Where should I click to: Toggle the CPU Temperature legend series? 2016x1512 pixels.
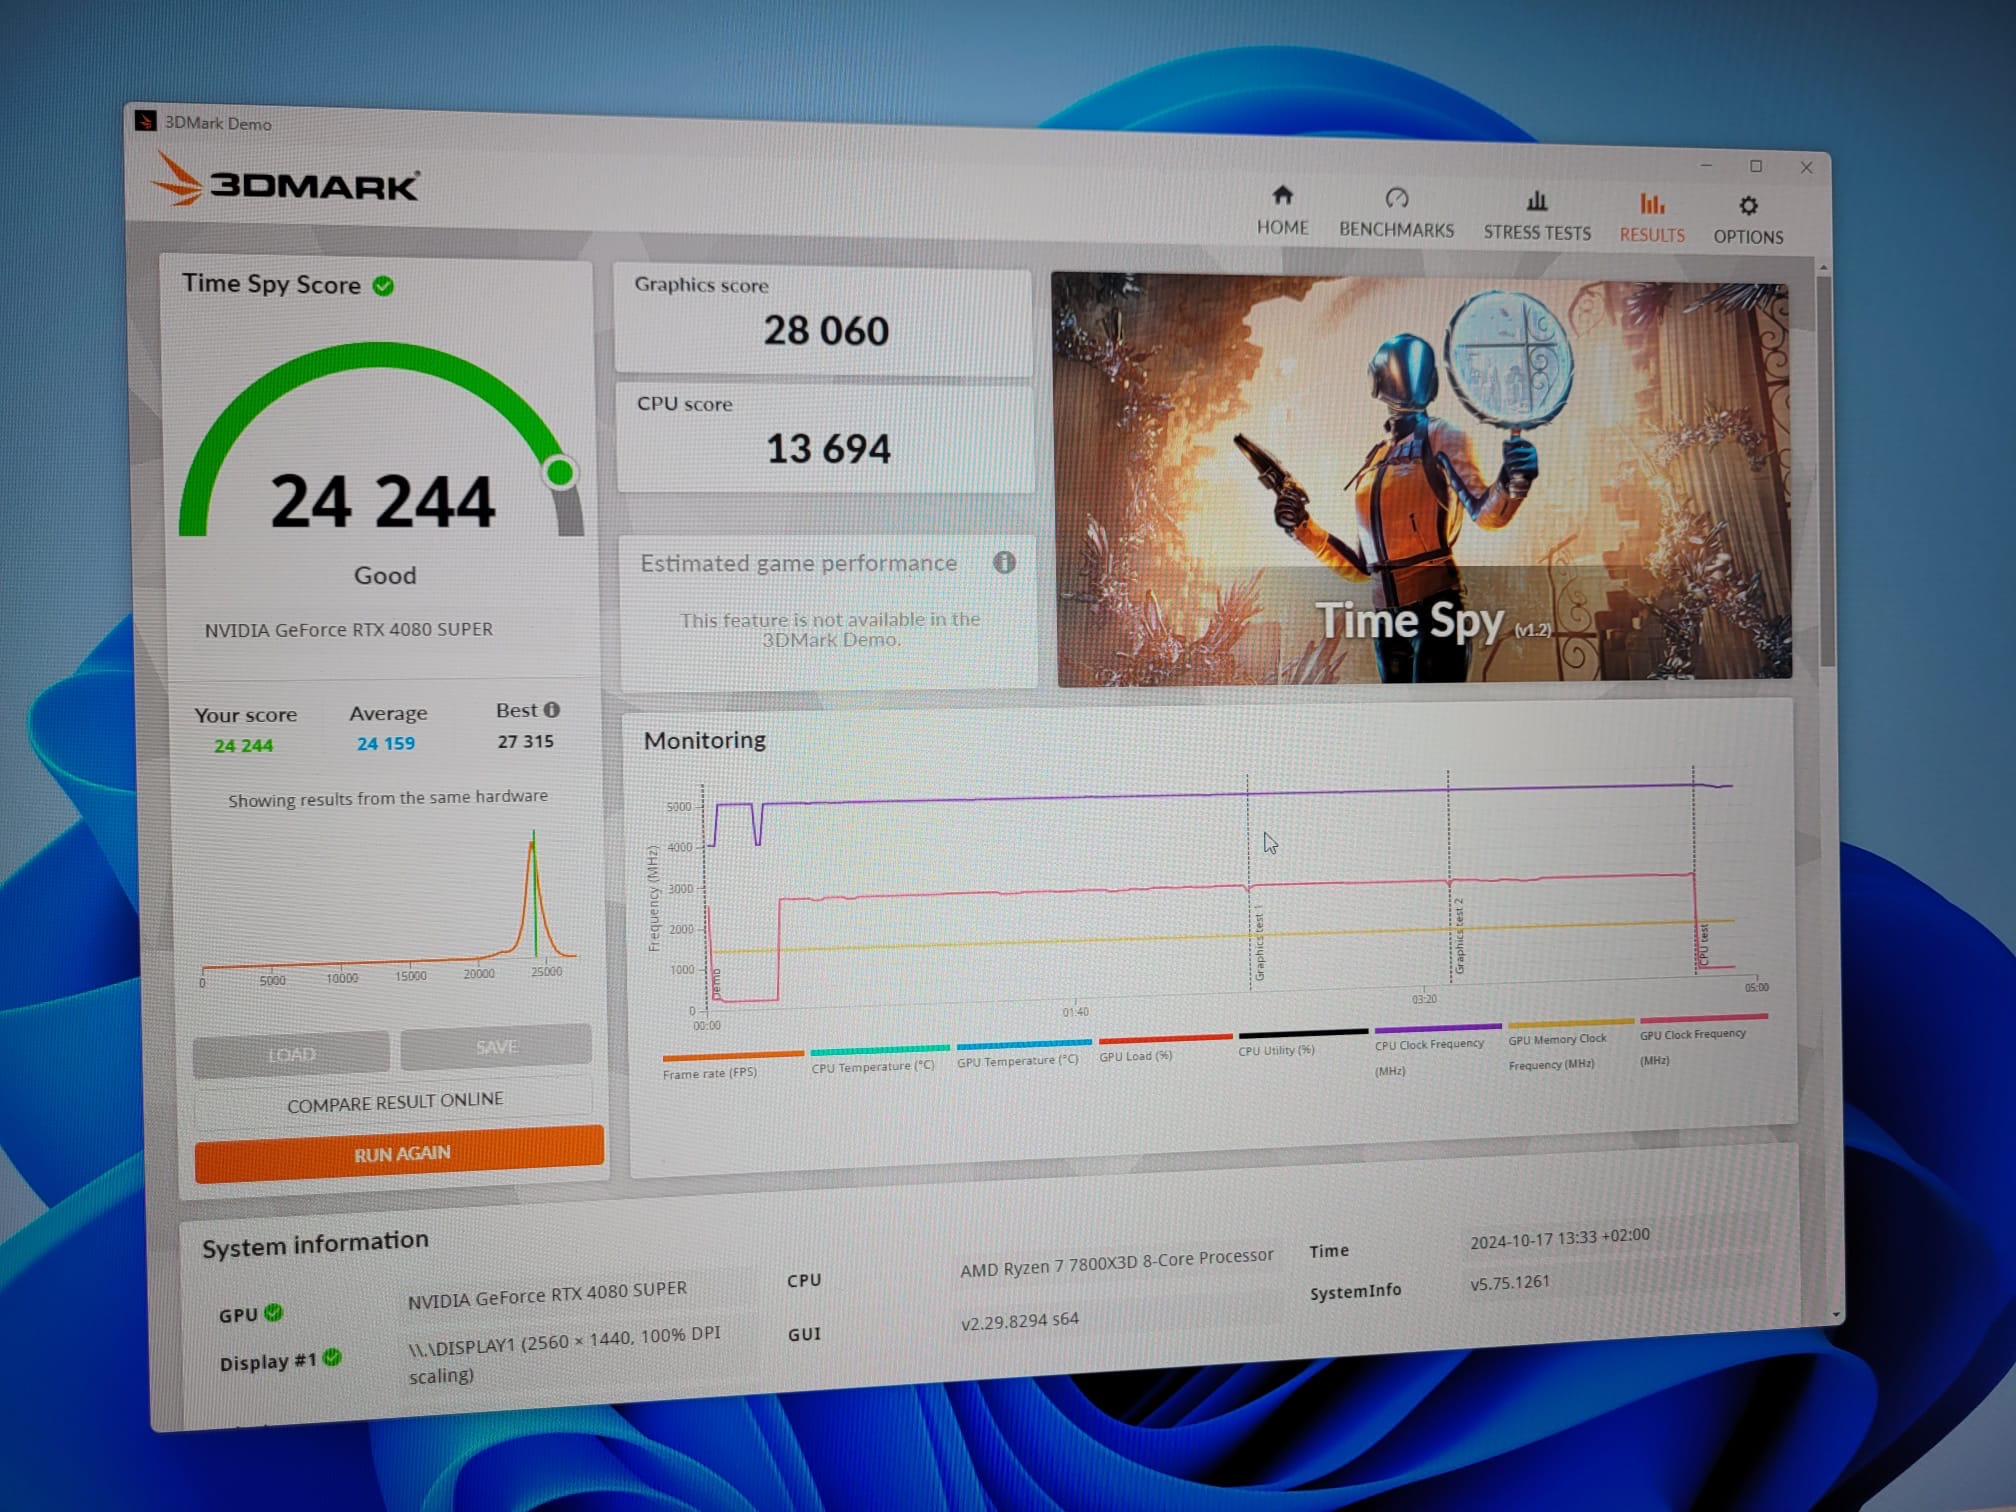coord(872,1066)
